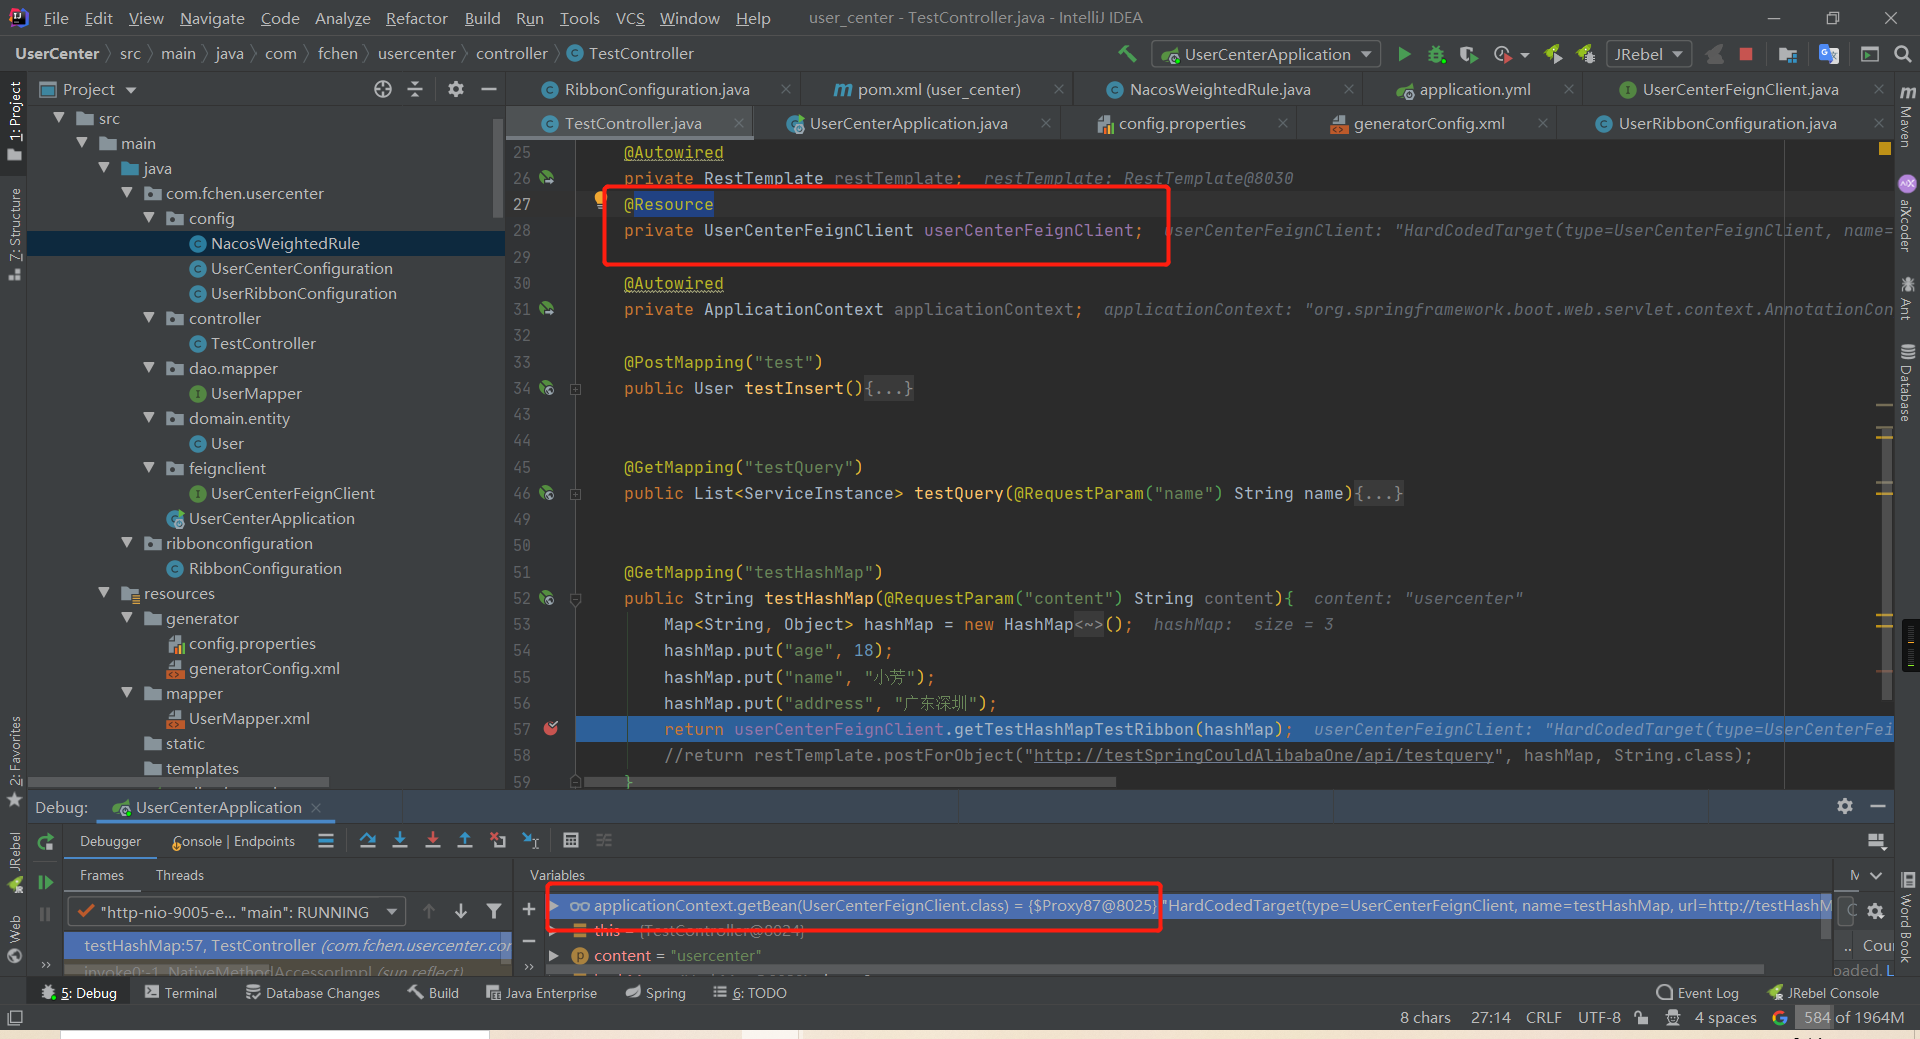Click the Step Out debugger icon
The image size is (1920, 1039).
click(x=465, y=841)
